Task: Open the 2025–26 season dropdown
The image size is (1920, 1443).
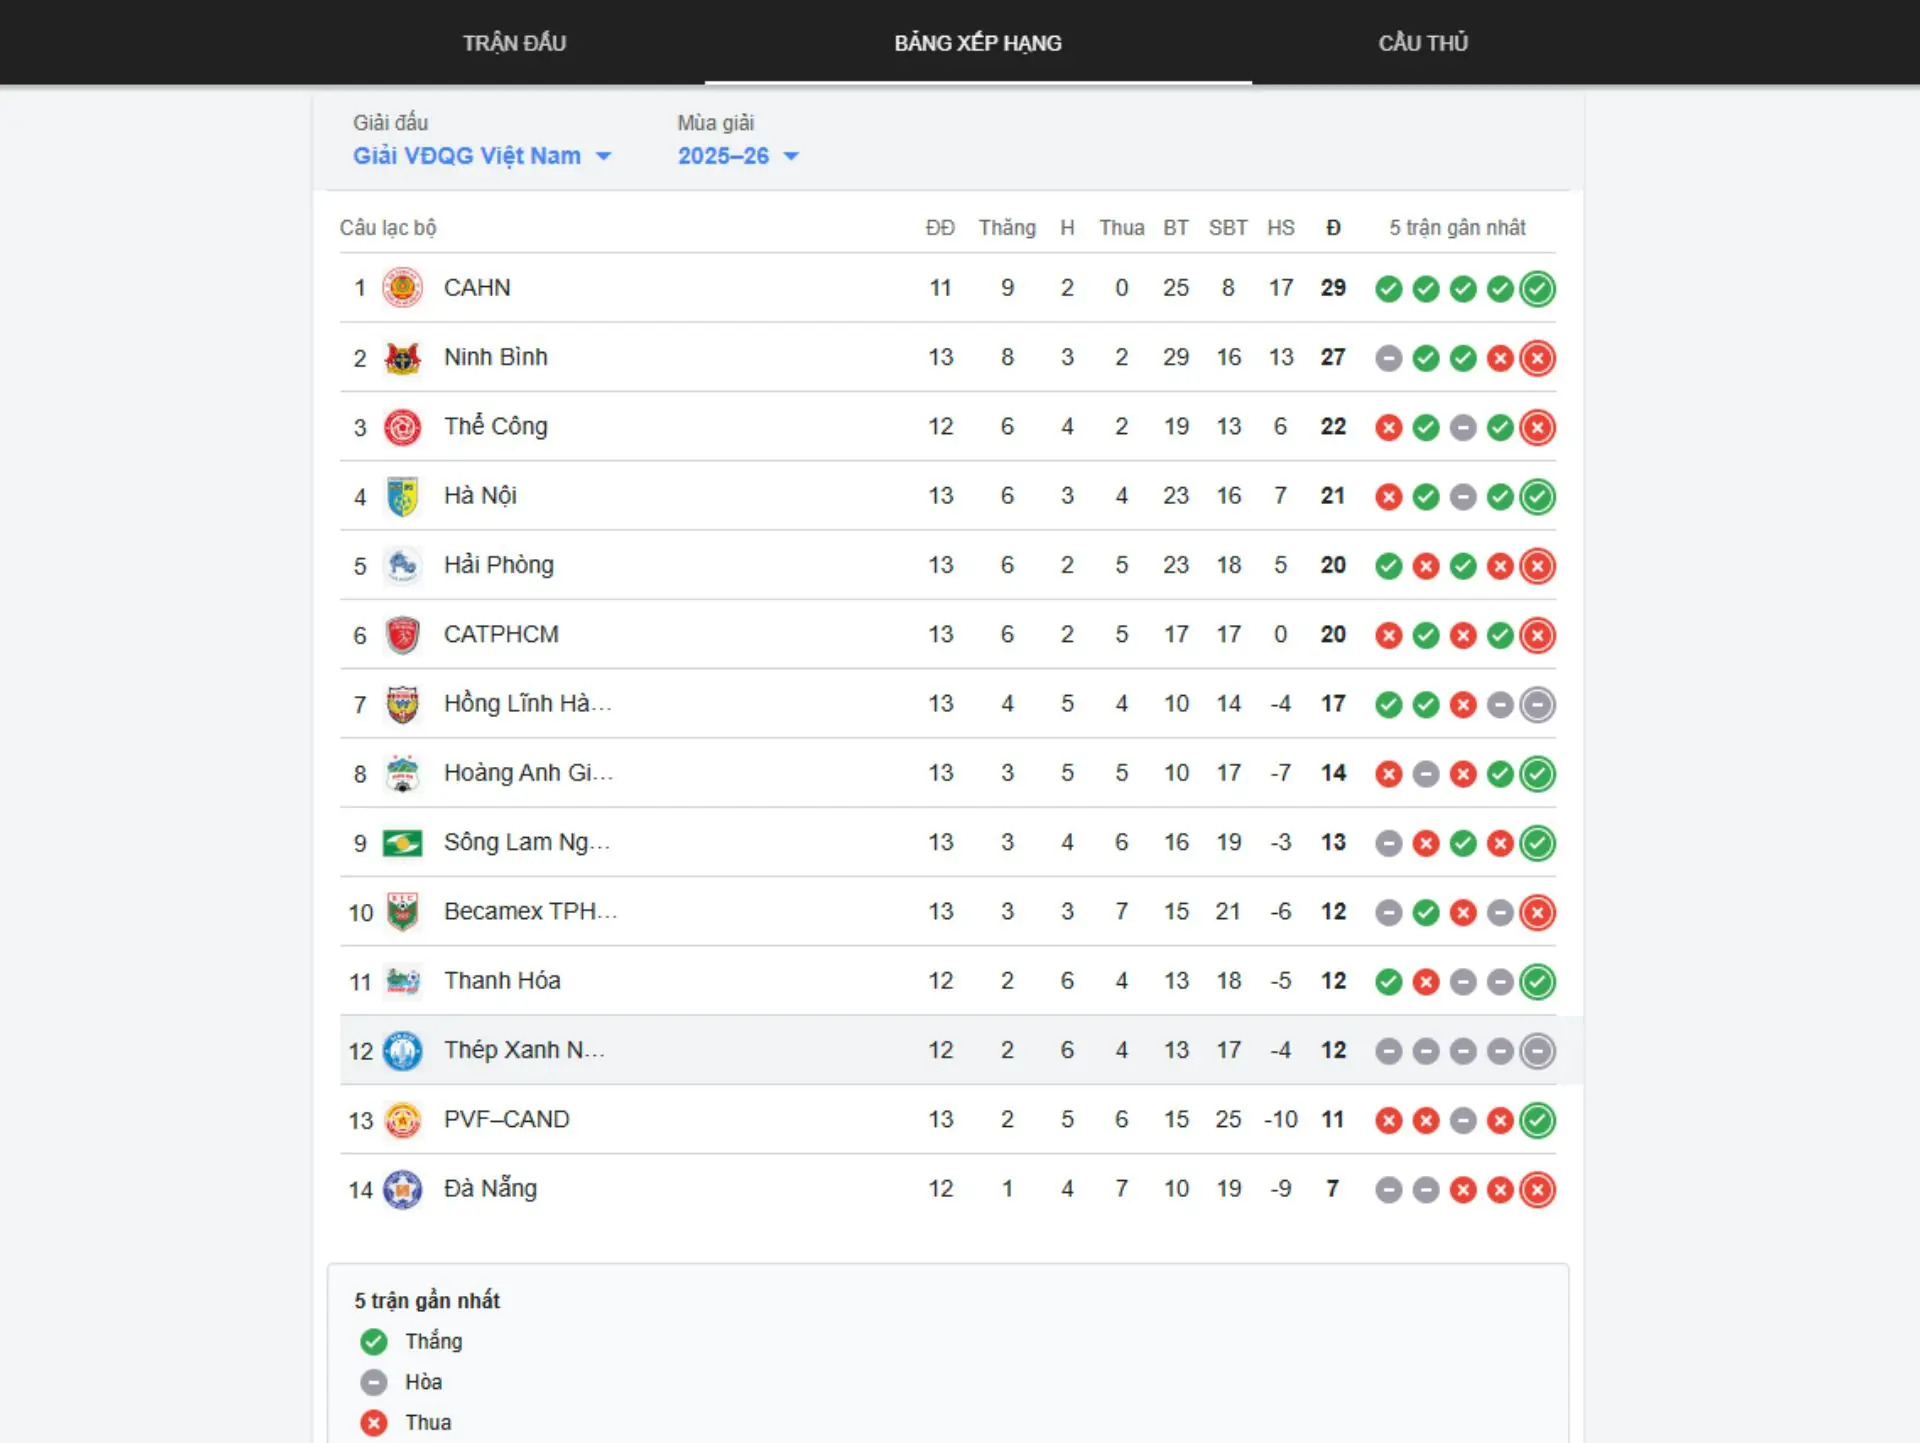Action: point(738,156)
